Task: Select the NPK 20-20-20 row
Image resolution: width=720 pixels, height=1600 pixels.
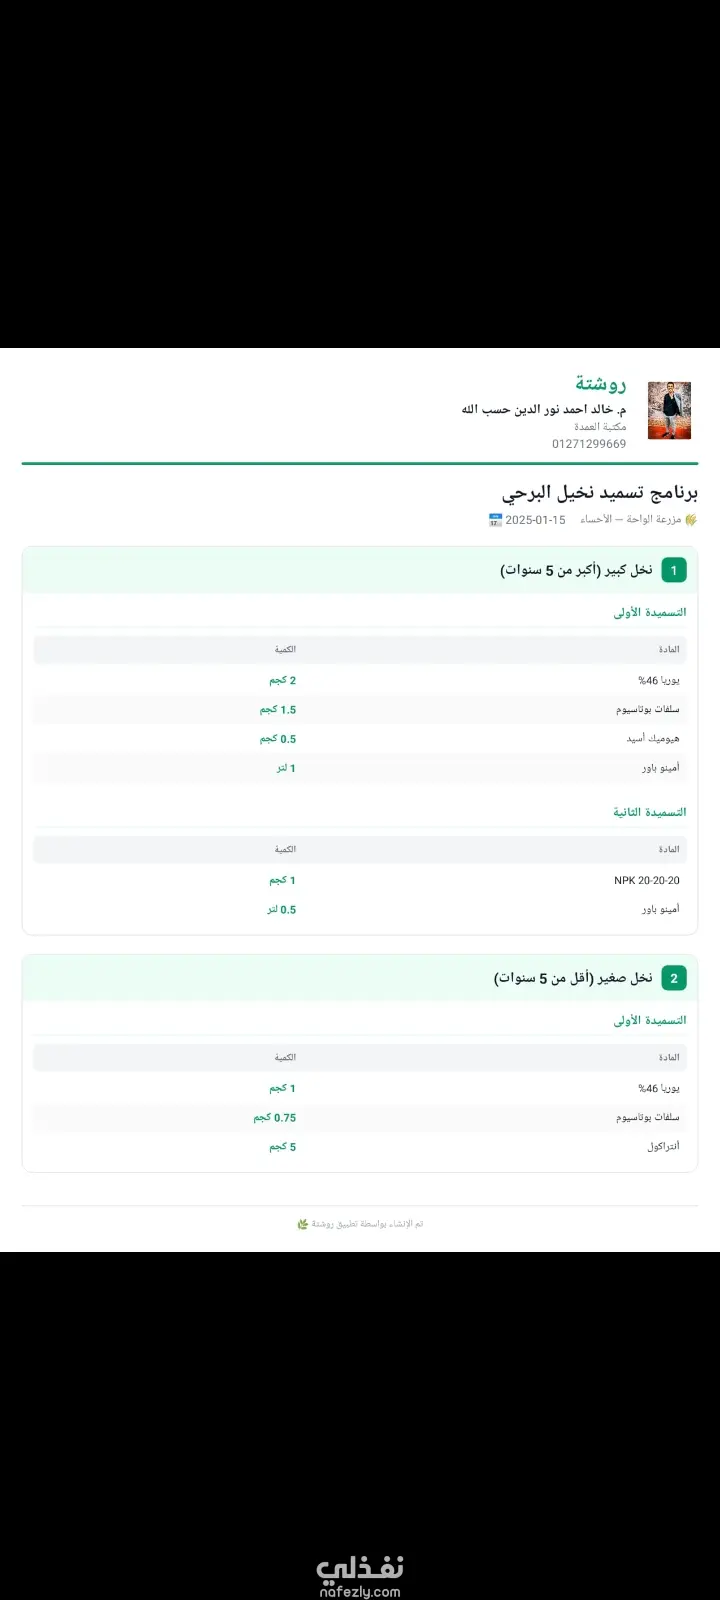Action: (x=360, y=880)
